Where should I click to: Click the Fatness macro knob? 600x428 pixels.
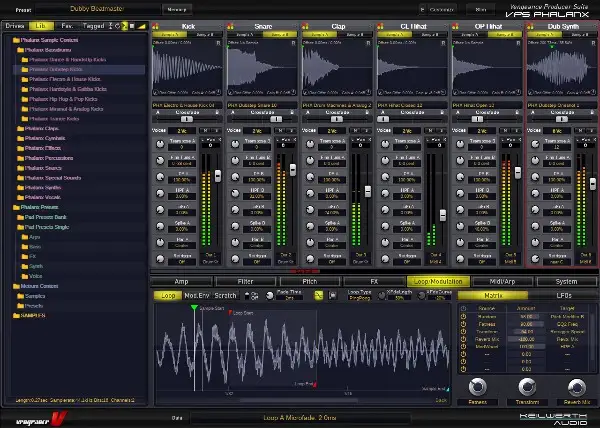click(477, 387)
